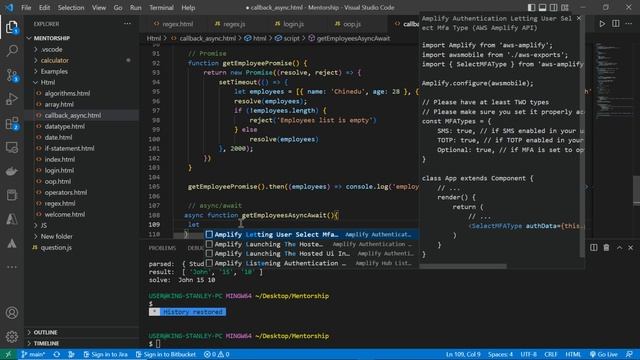The width and height of the screenshot is (640, 360).
Task: Close the bottom panel
Action: point(631,248)
